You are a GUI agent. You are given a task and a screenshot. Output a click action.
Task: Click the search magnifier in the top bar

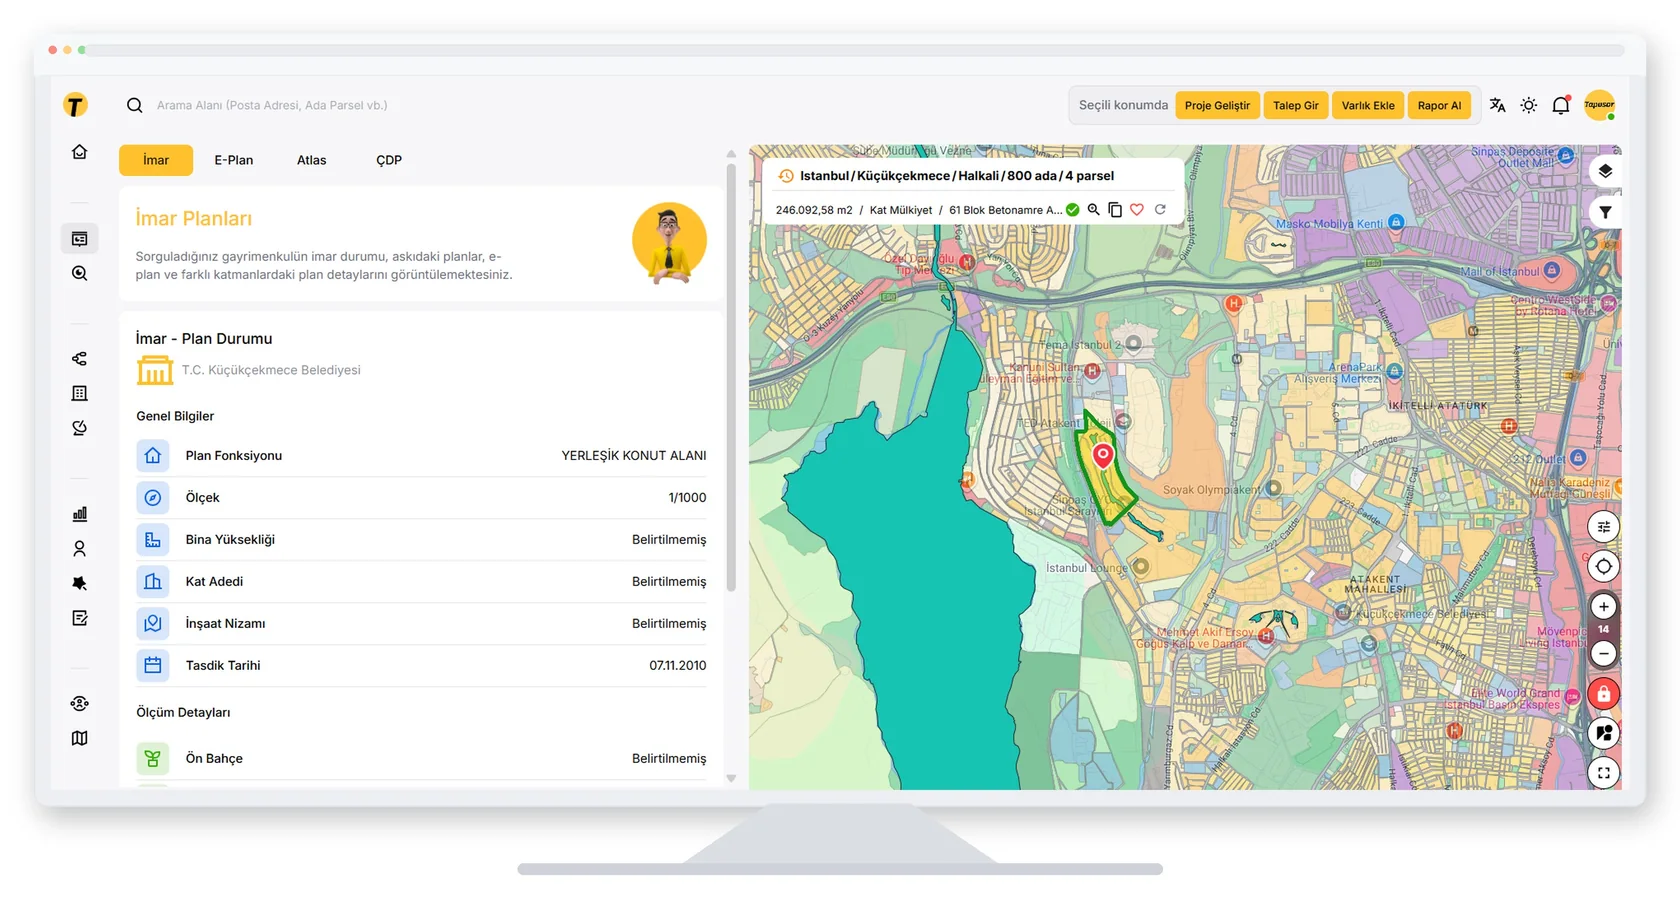pyautogui.click(x=134, y=105)
